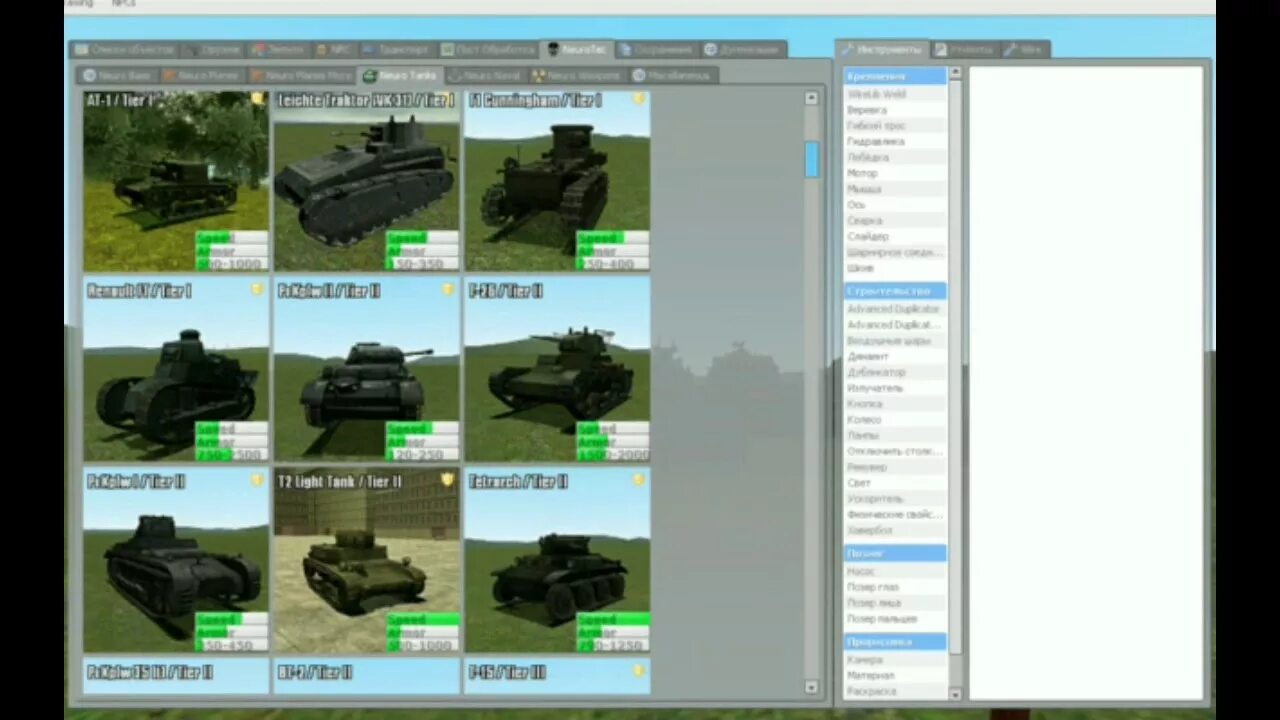The height and width of the screenshot is (720, 1280).
Task: Select the Колесо tool
Action: [x=895, y=420]
